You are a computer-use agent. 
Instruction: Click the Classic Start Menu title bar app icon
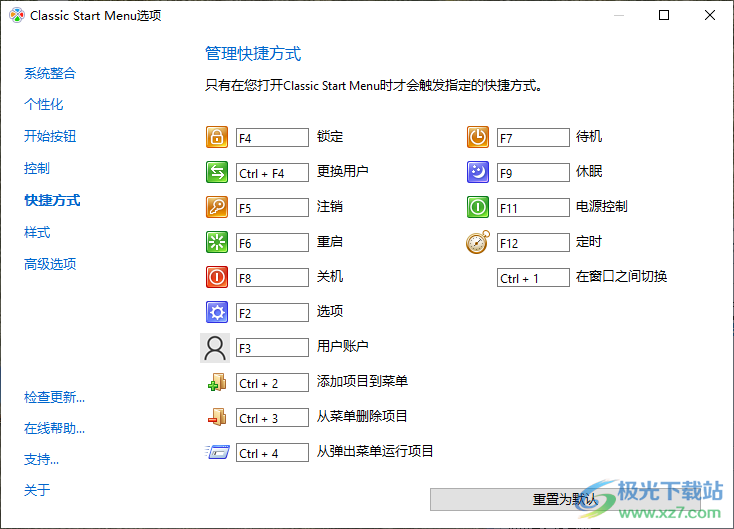coord(17,15)
